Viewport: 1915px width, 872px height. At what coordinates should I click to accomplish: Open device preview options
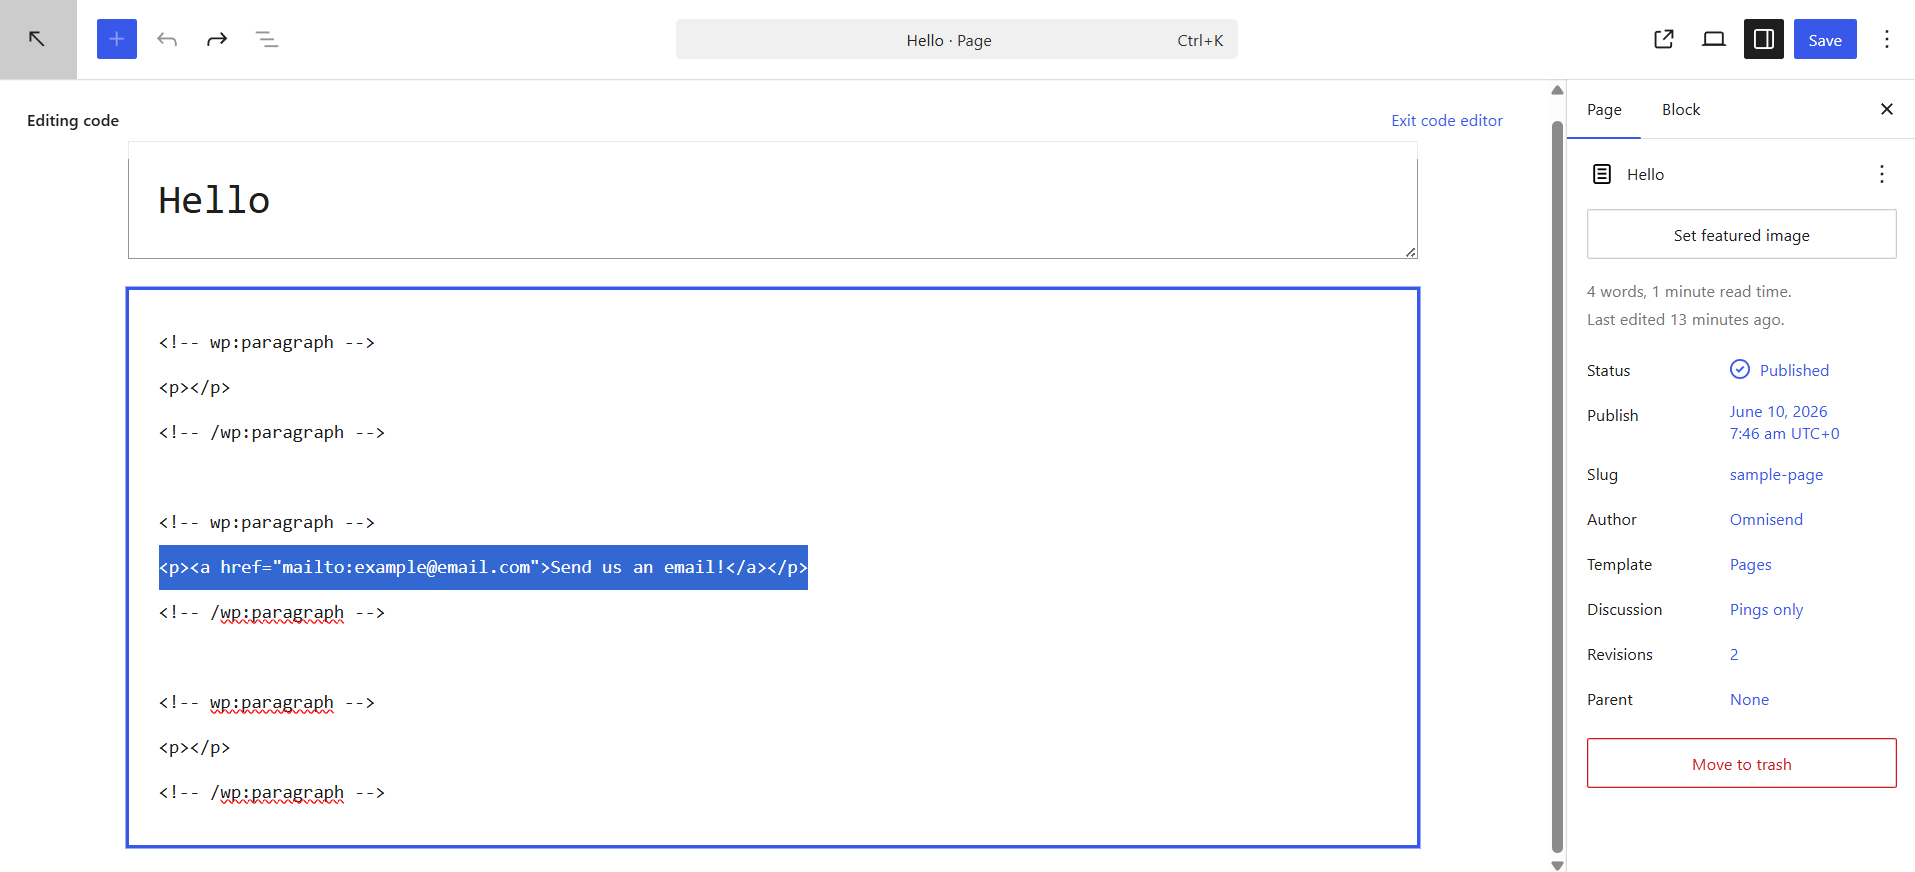(1714, 39)
